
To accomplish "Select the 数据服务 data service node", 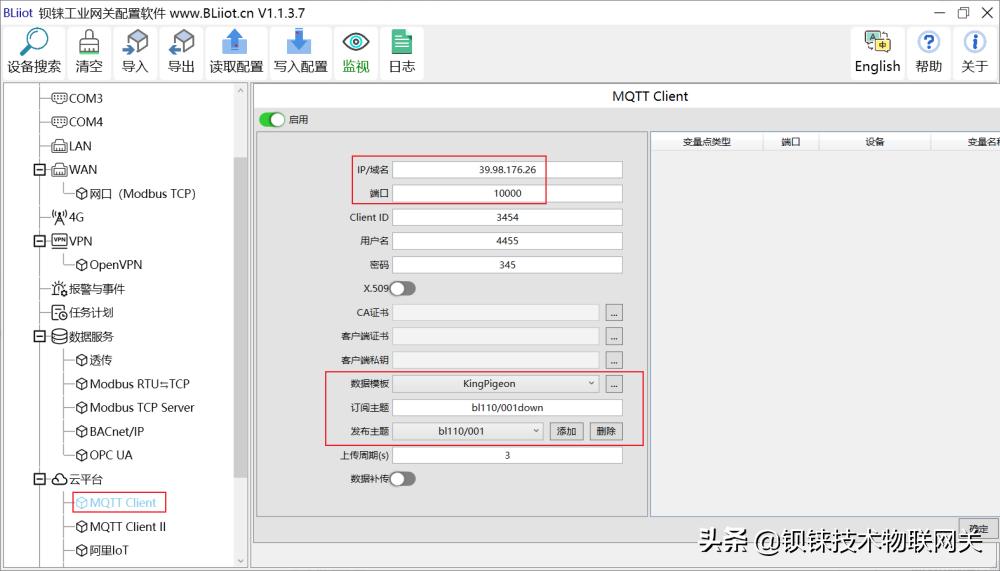I will 82,336.
